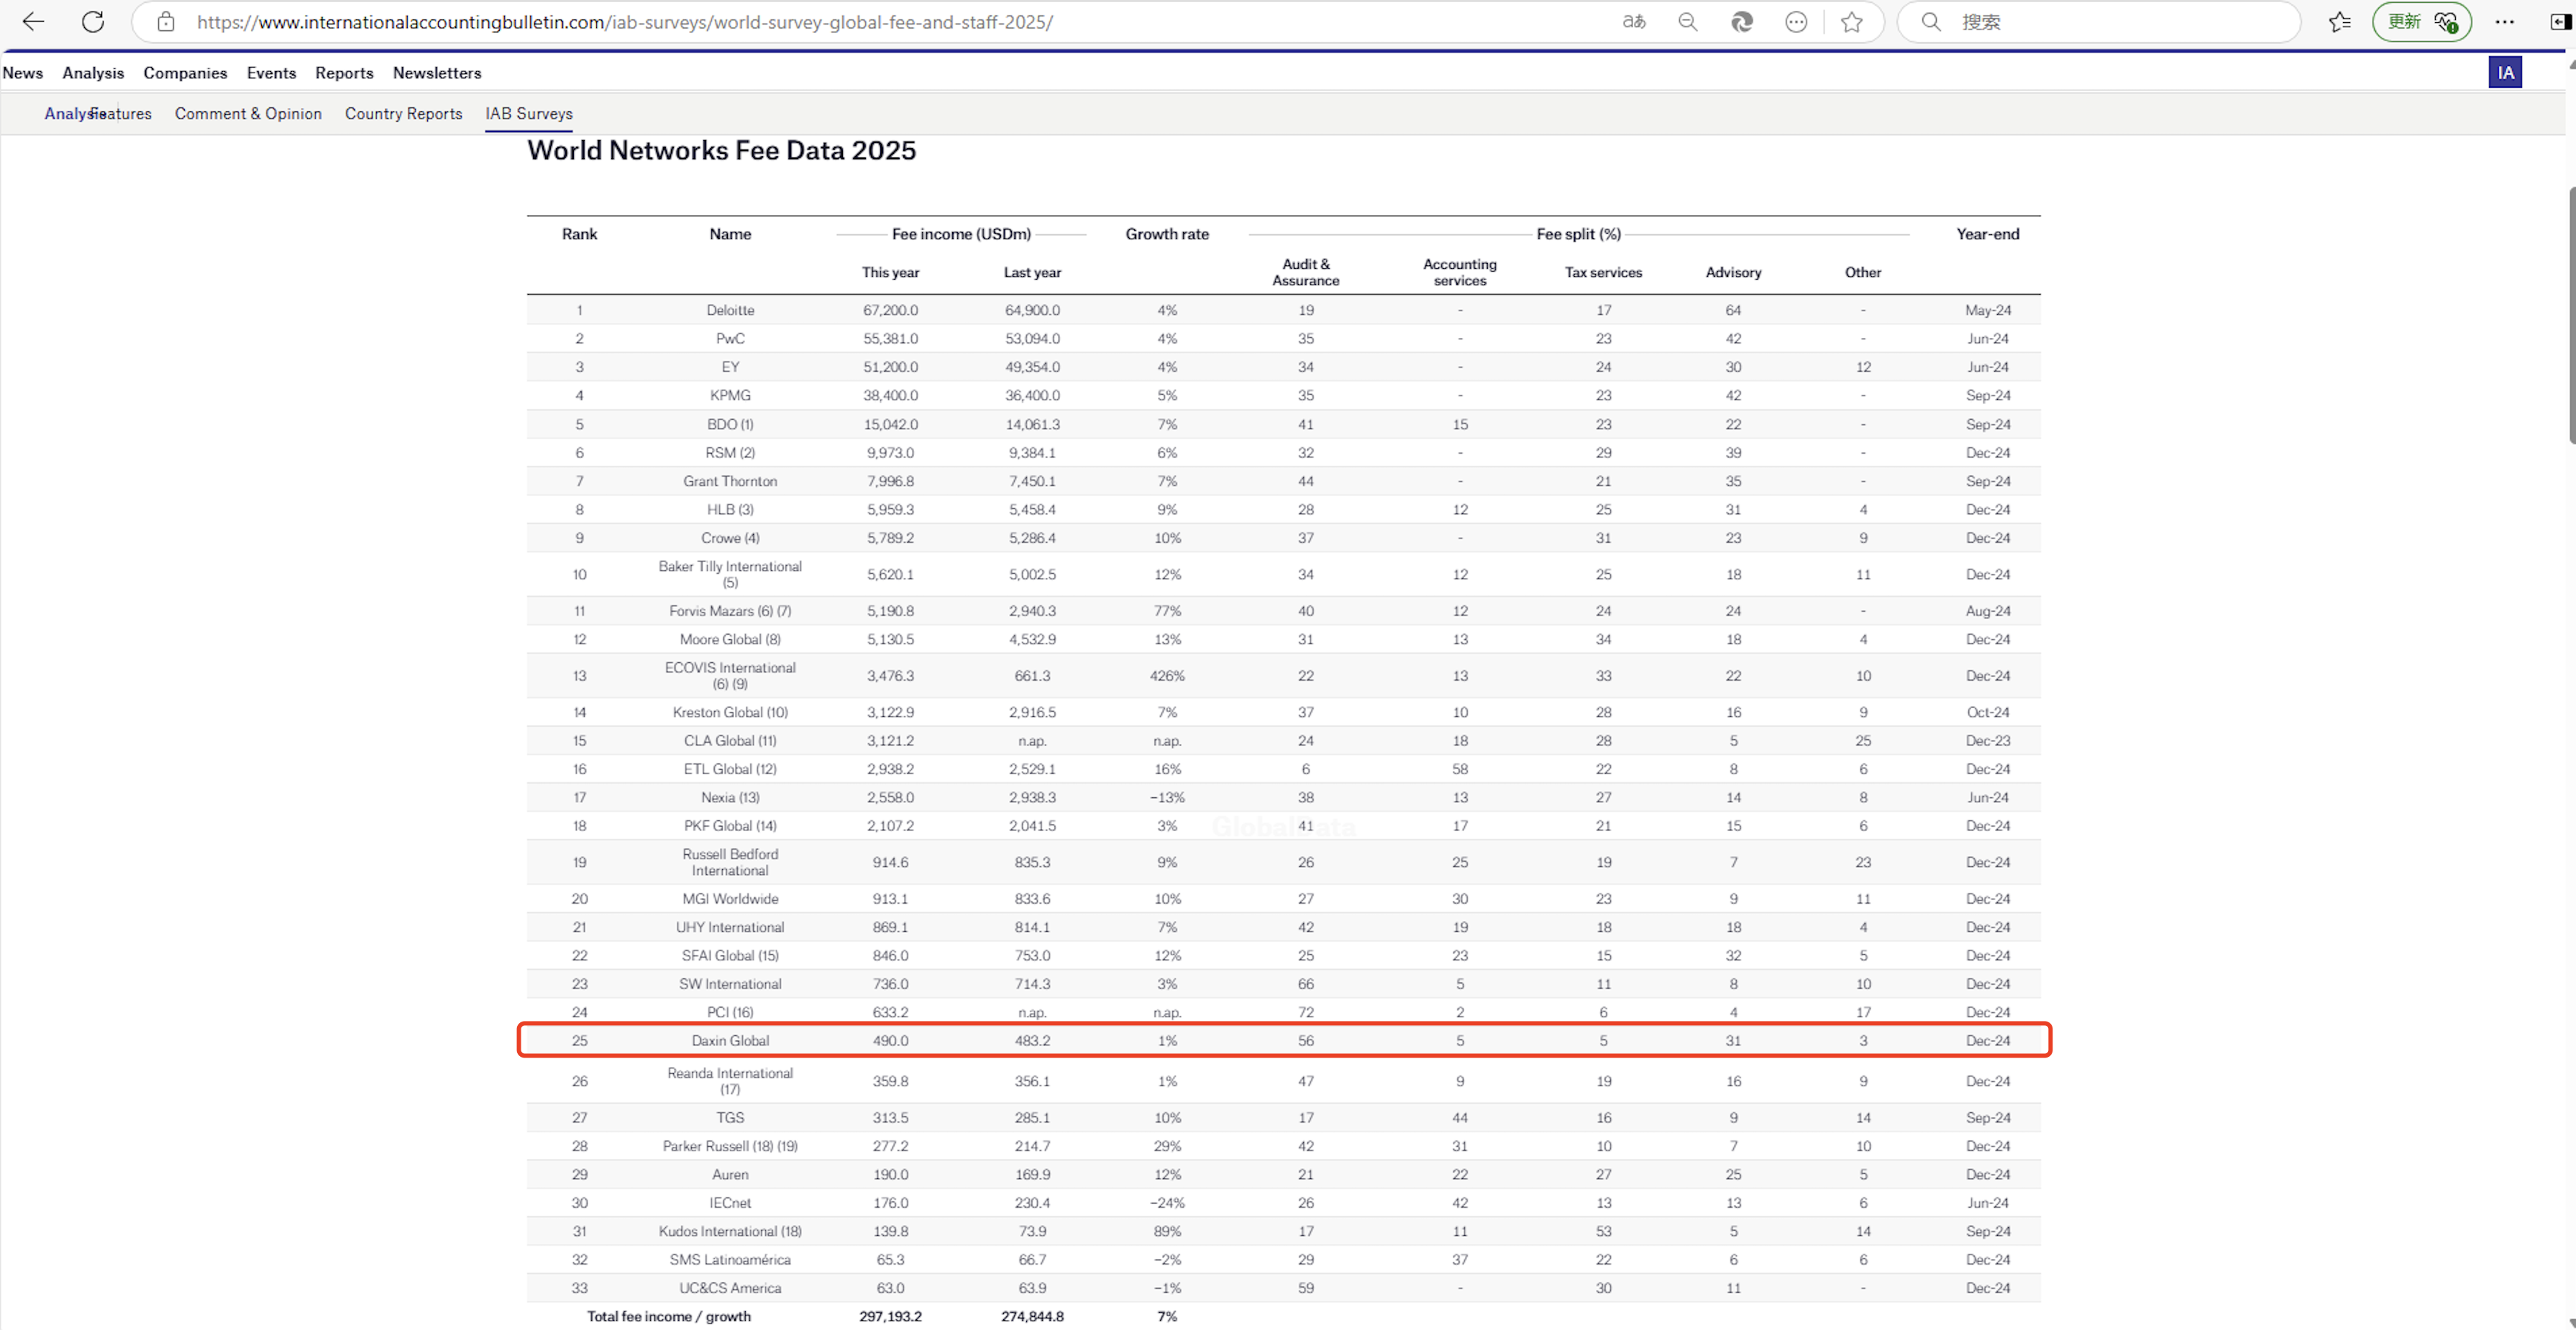Open the circled three-dot icon in address bar
2576x1330 pixels.
coord(1796,21)
